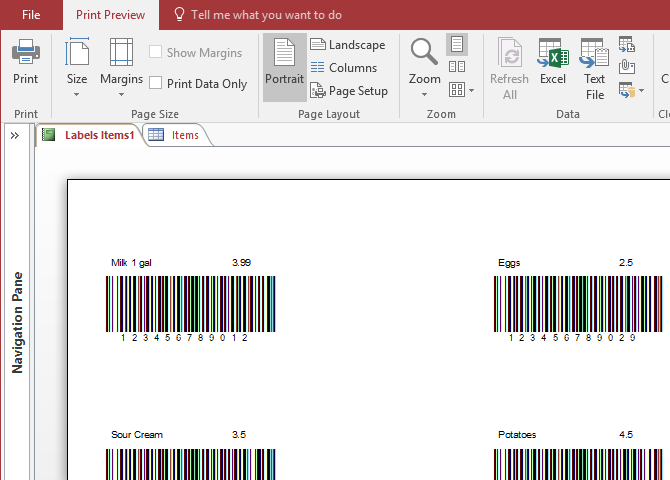
Task: Switch to the Items table tab
Action: [176, 135]
